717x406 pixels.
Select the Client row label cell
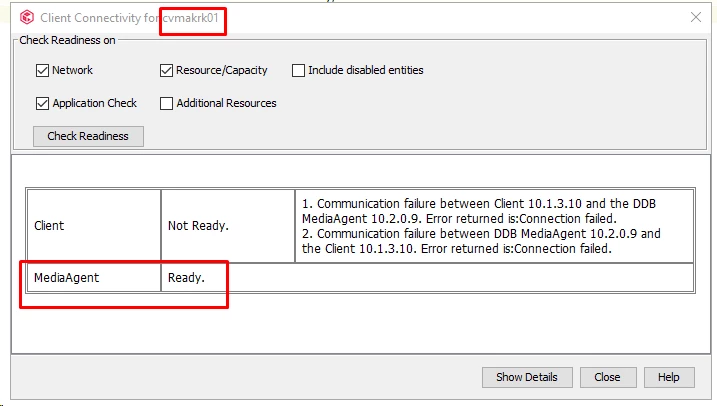[93, 226]
